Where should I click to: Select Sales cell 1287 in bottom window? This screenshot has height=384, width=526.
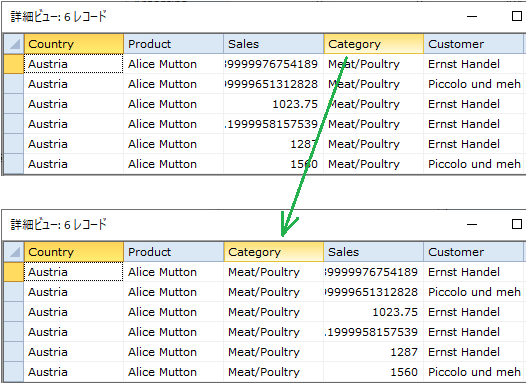click(374, 352)
